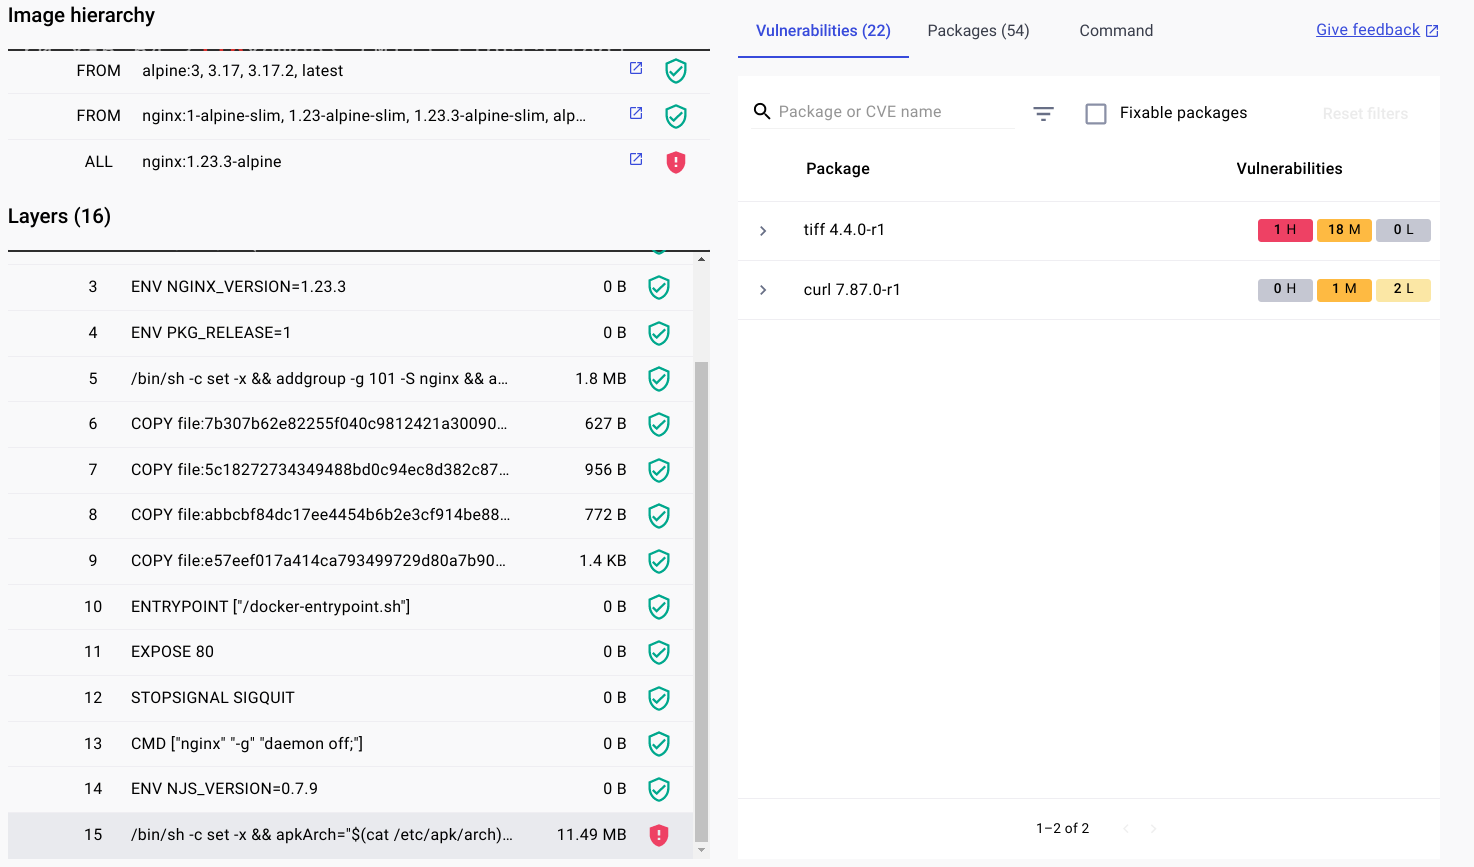
Task: Click curl 2 L low severity badge
Action: (1403, 289)
